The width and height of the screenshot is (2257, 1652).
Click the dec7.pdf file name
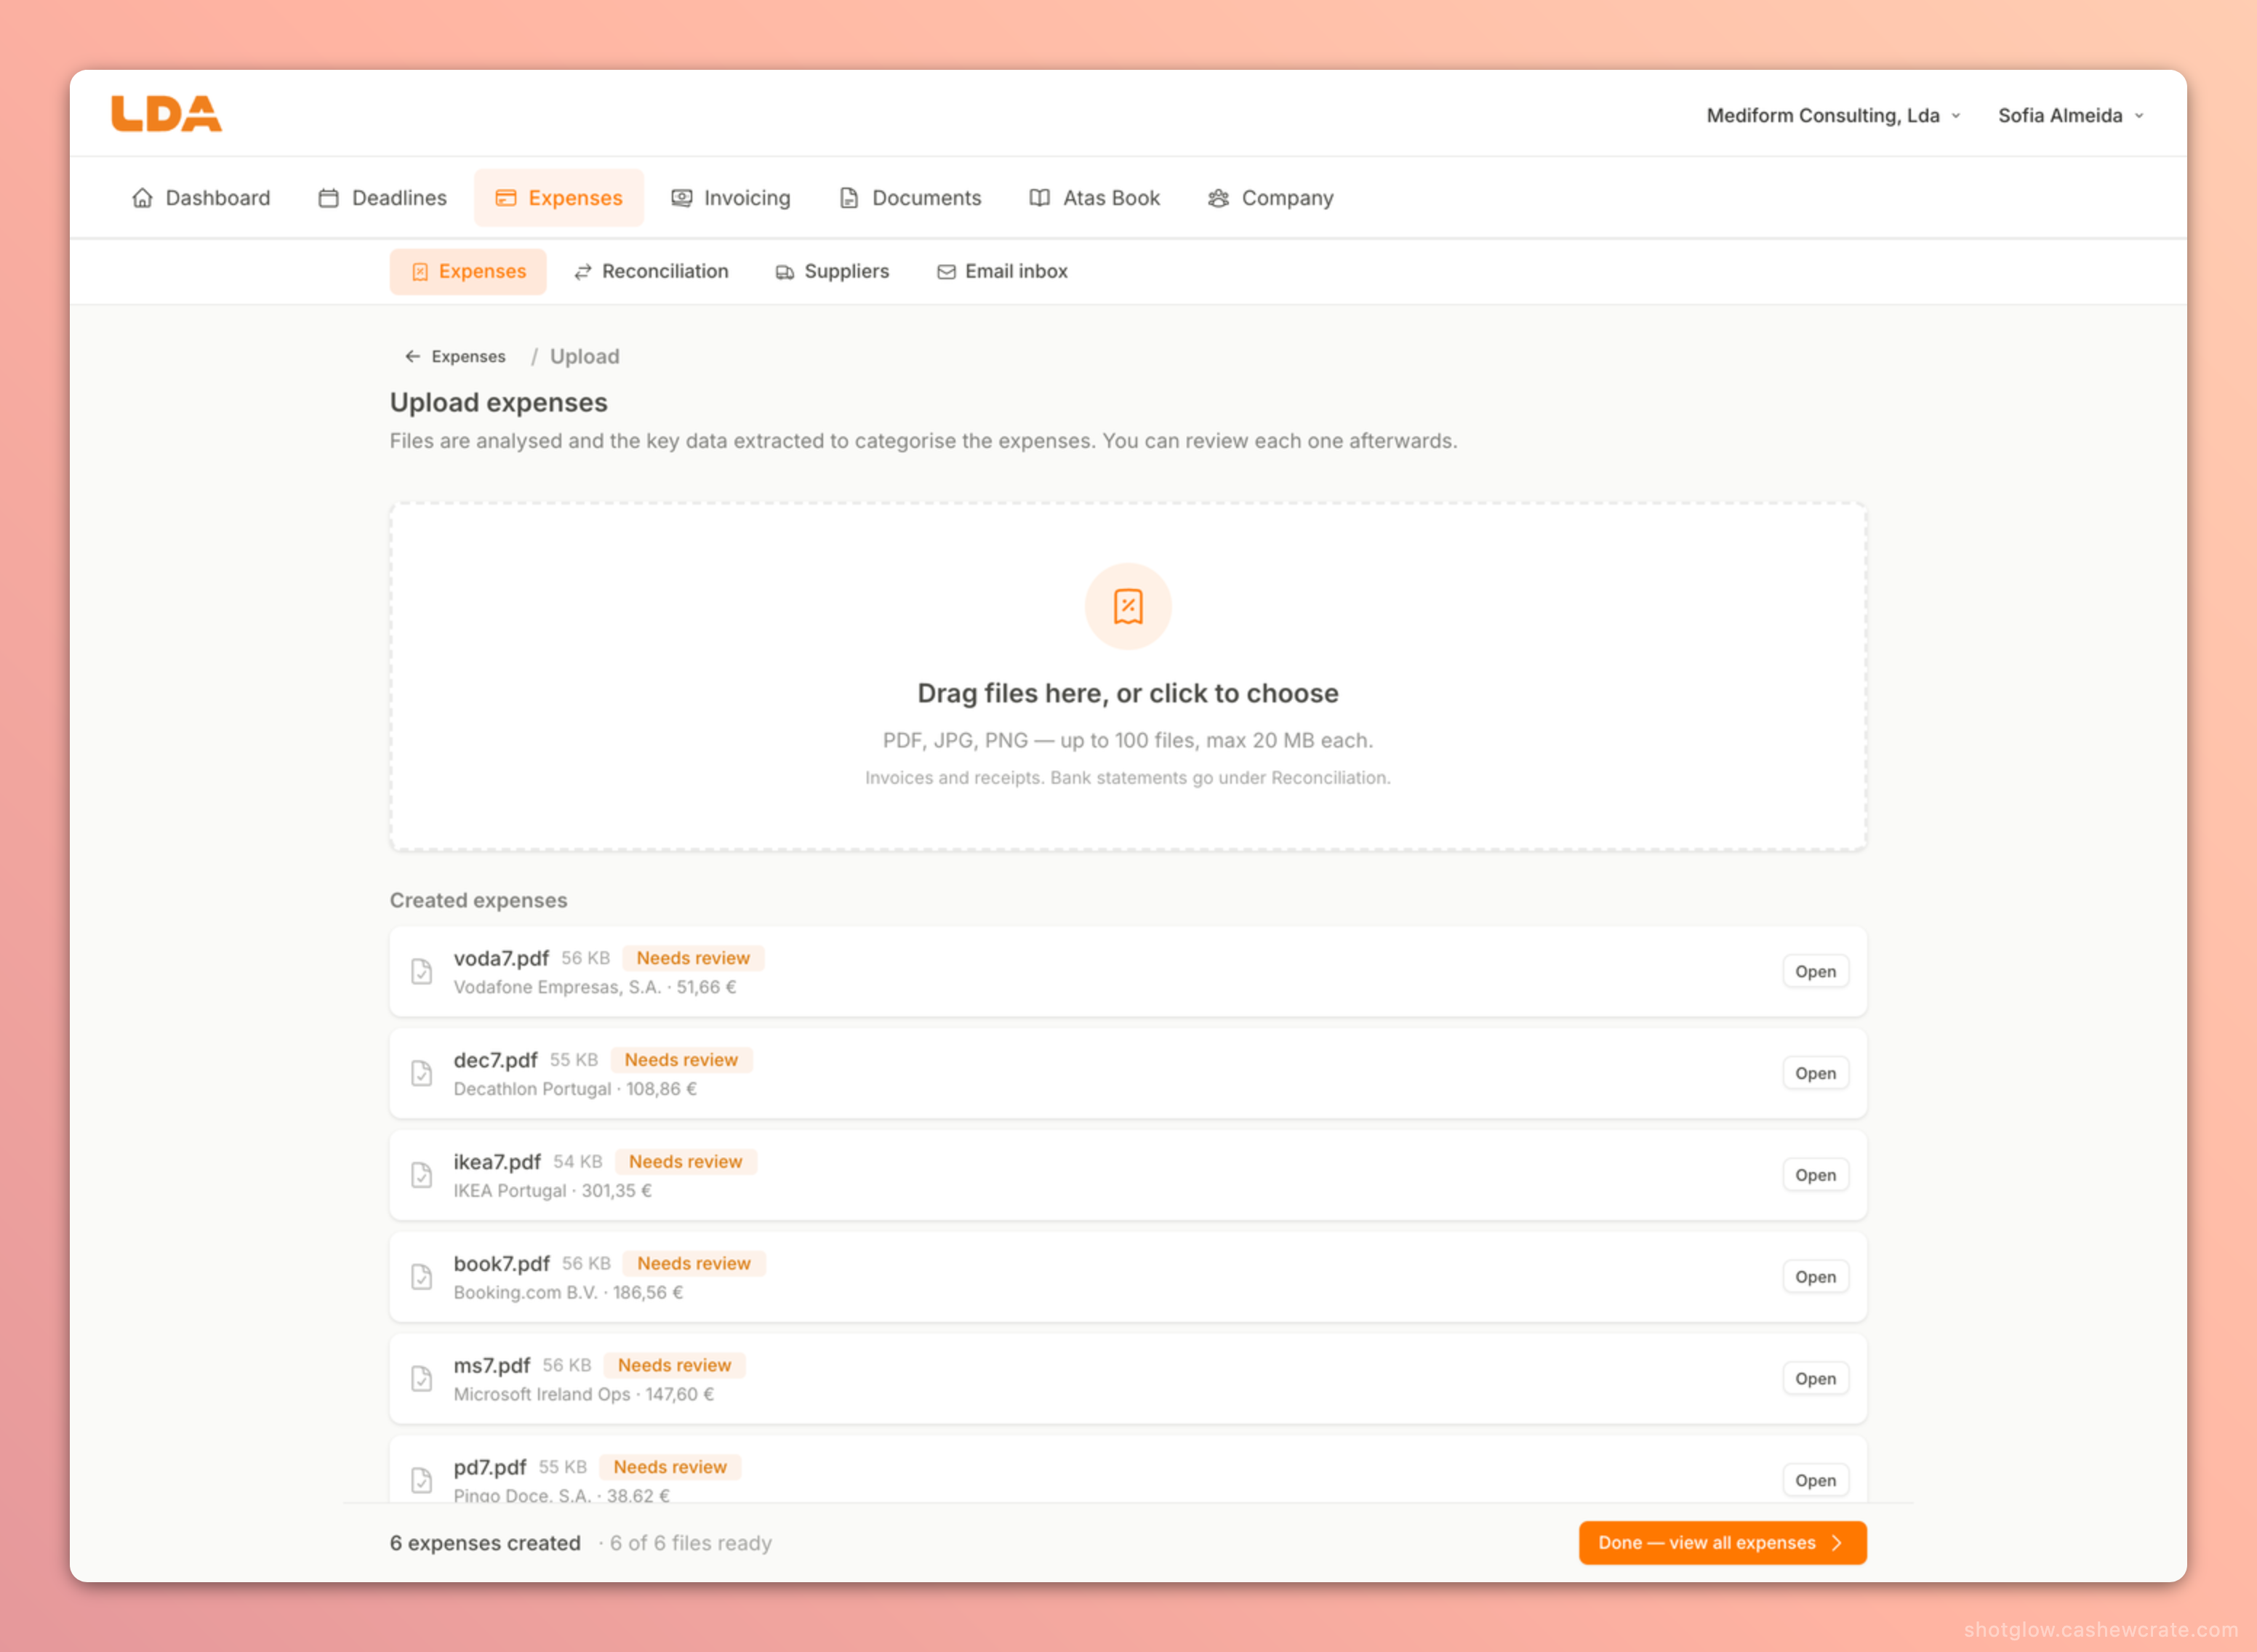pos(495,1060)
